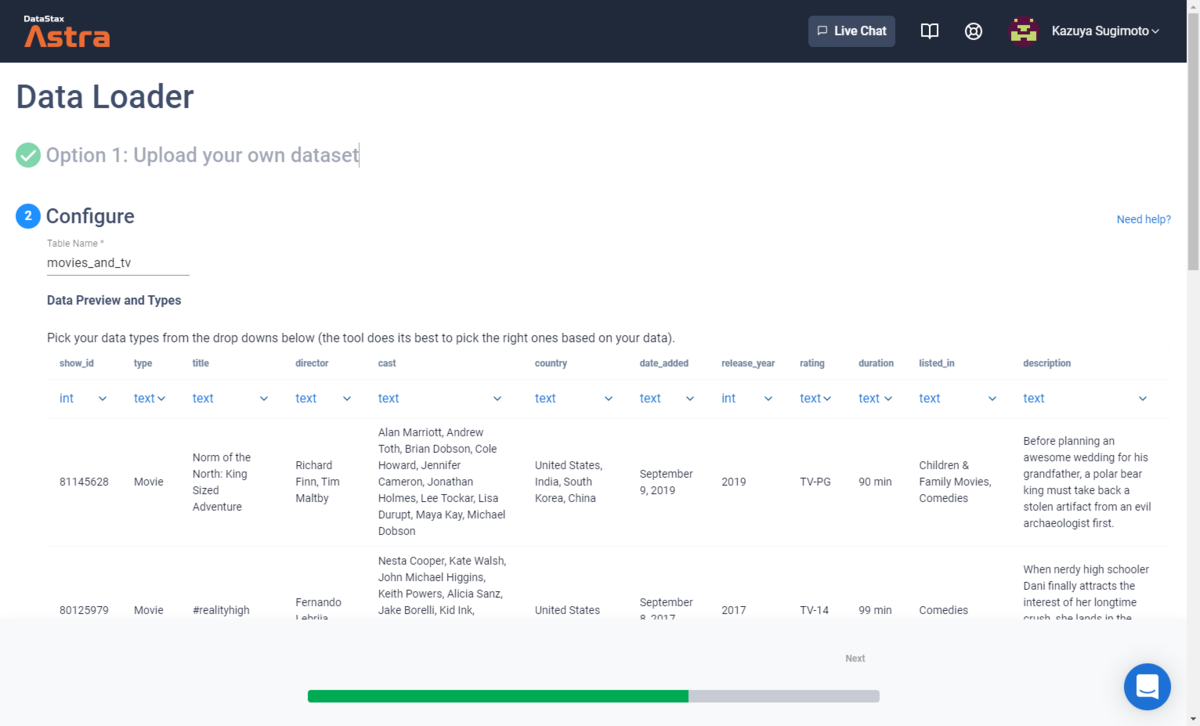
Task: Open date_added data type dropdown
Action: [667, 398]
